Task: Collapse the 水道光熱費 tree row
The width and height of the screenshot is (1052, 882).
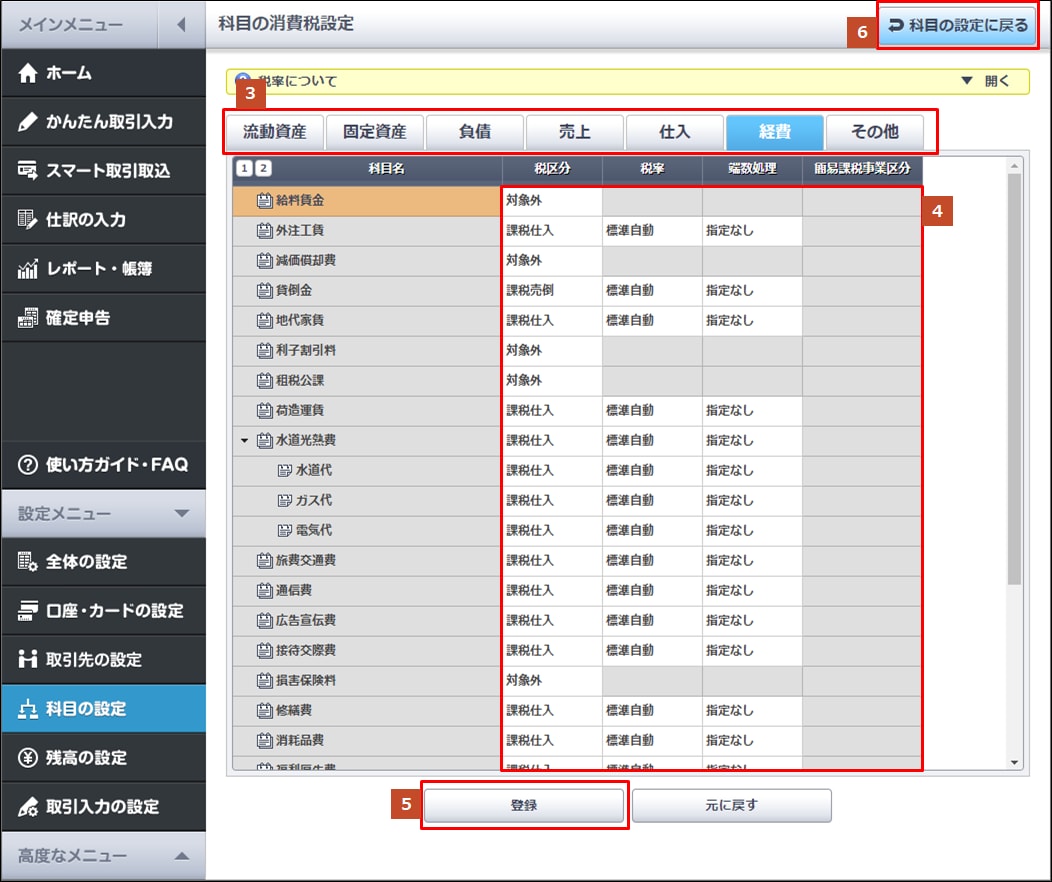Action: [x=245, y=440]
